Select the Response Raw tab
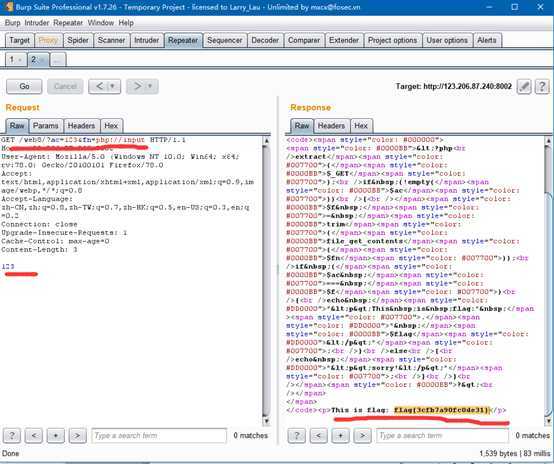The height and width of the screenshot is (464, 554). tap(302, 125)
